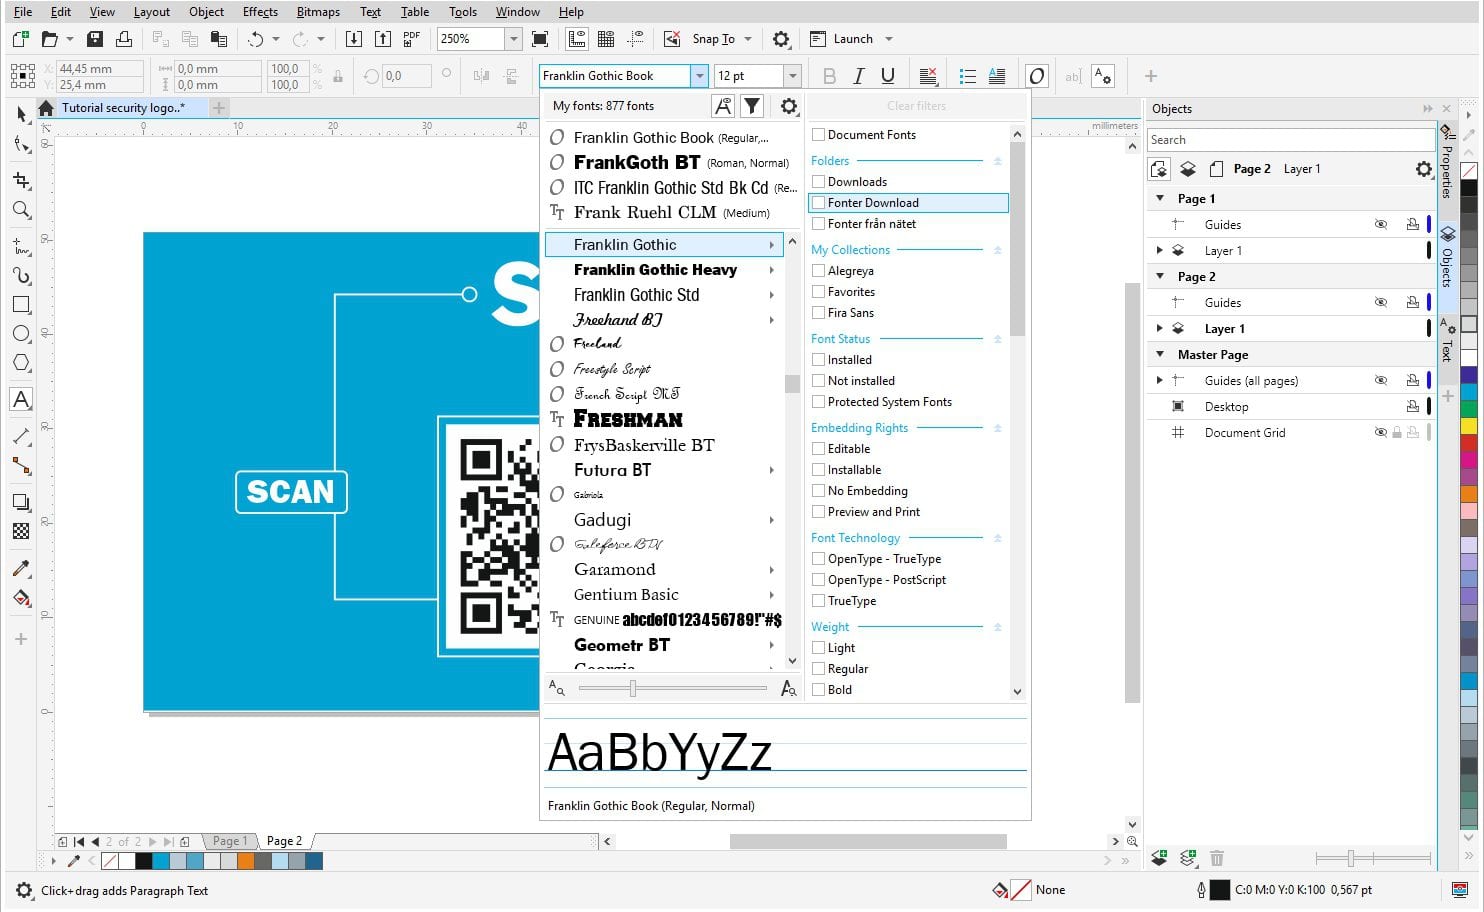The image size is (1484, 912).
Task: Collapse the Master Page section
Action: [1159, 354]
